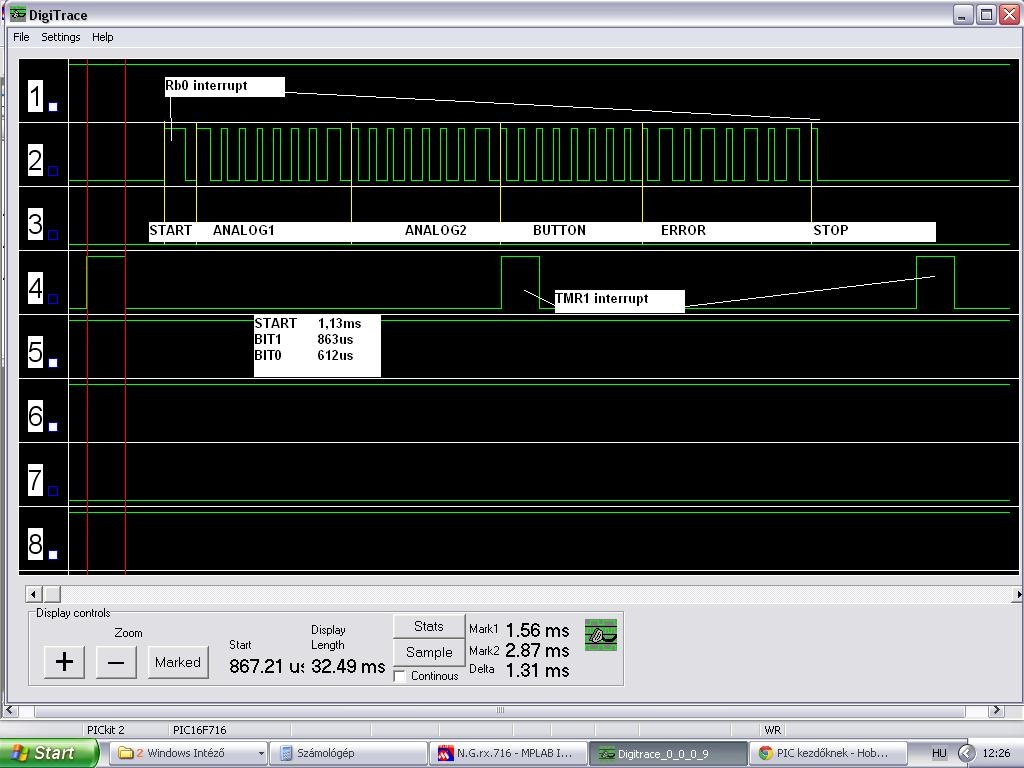Click the ANALOG2 segment label
The image size is (1024, 768).
[436, 231]
